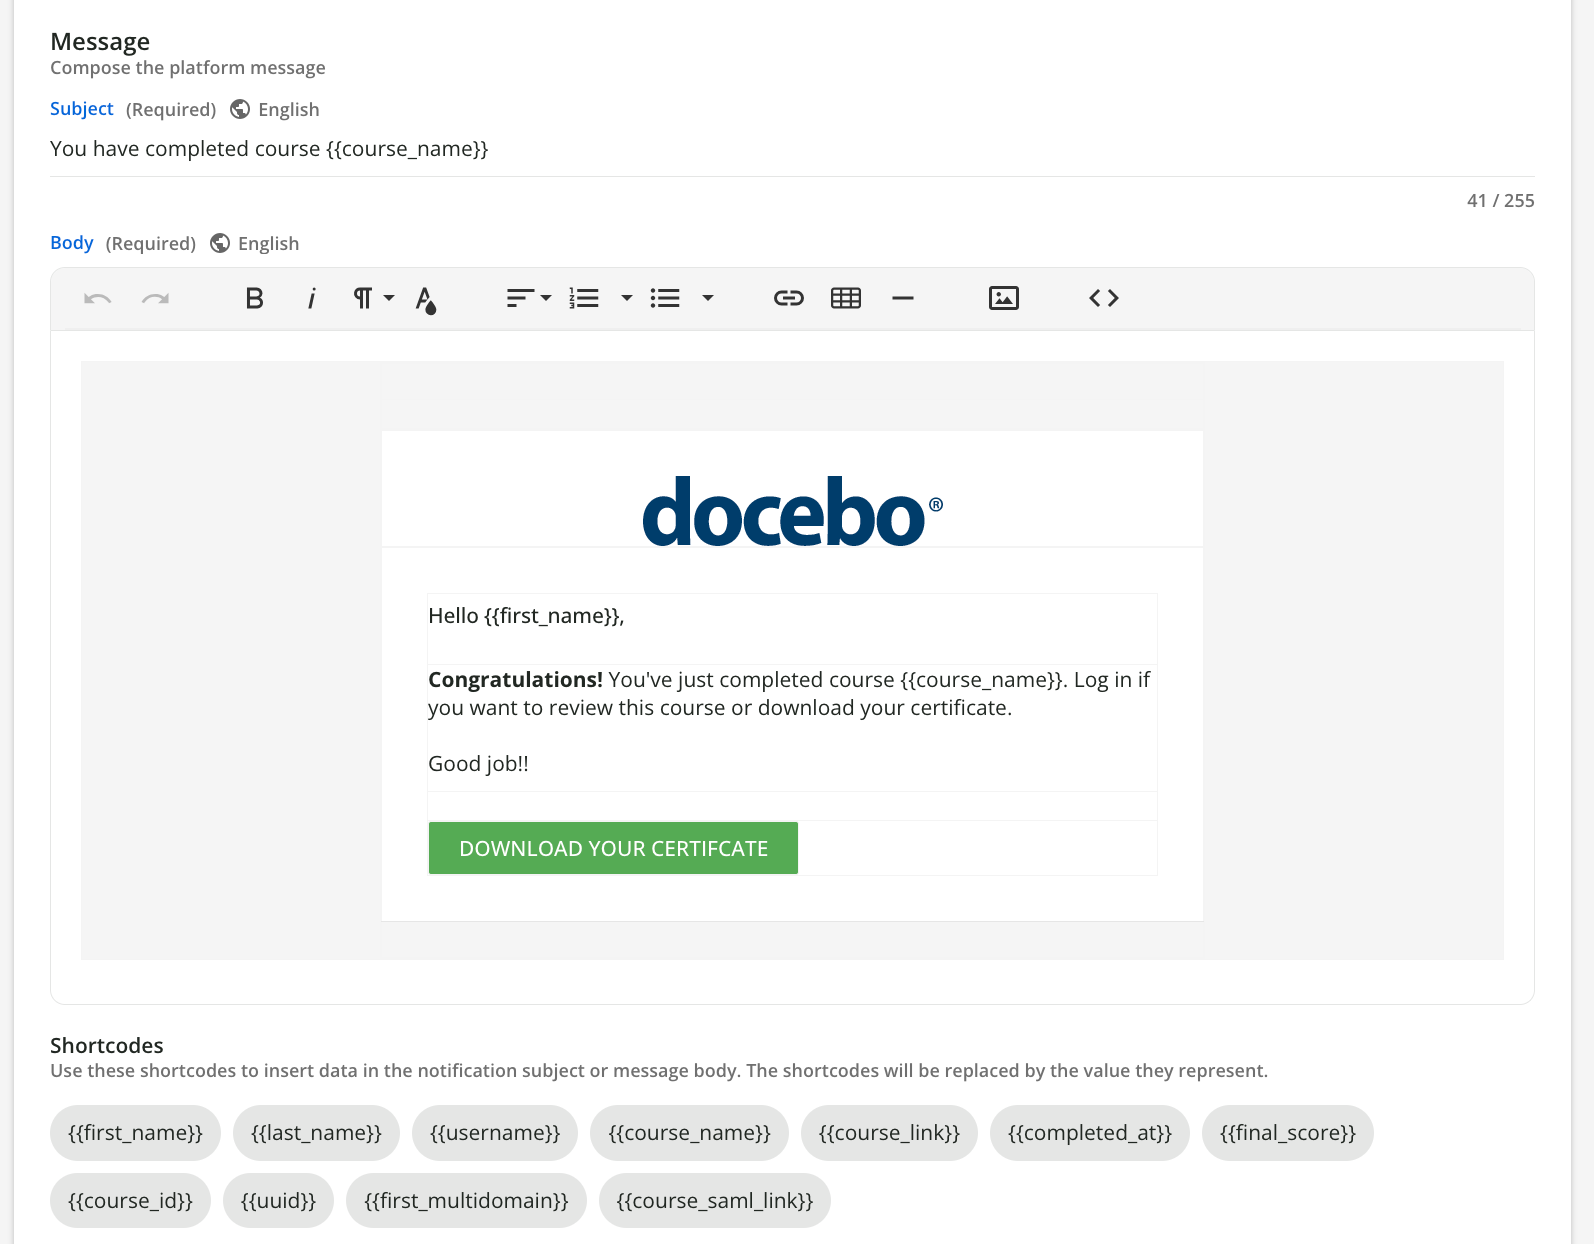Expand the paragraph format dropdown arrow
Screen dimensions: 1594x1244
[x=389, y=298]
